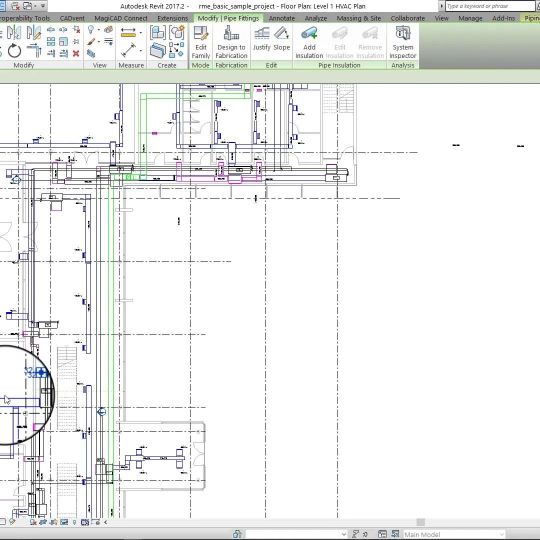Click the Create Parts icon

(x=158, y=51)
